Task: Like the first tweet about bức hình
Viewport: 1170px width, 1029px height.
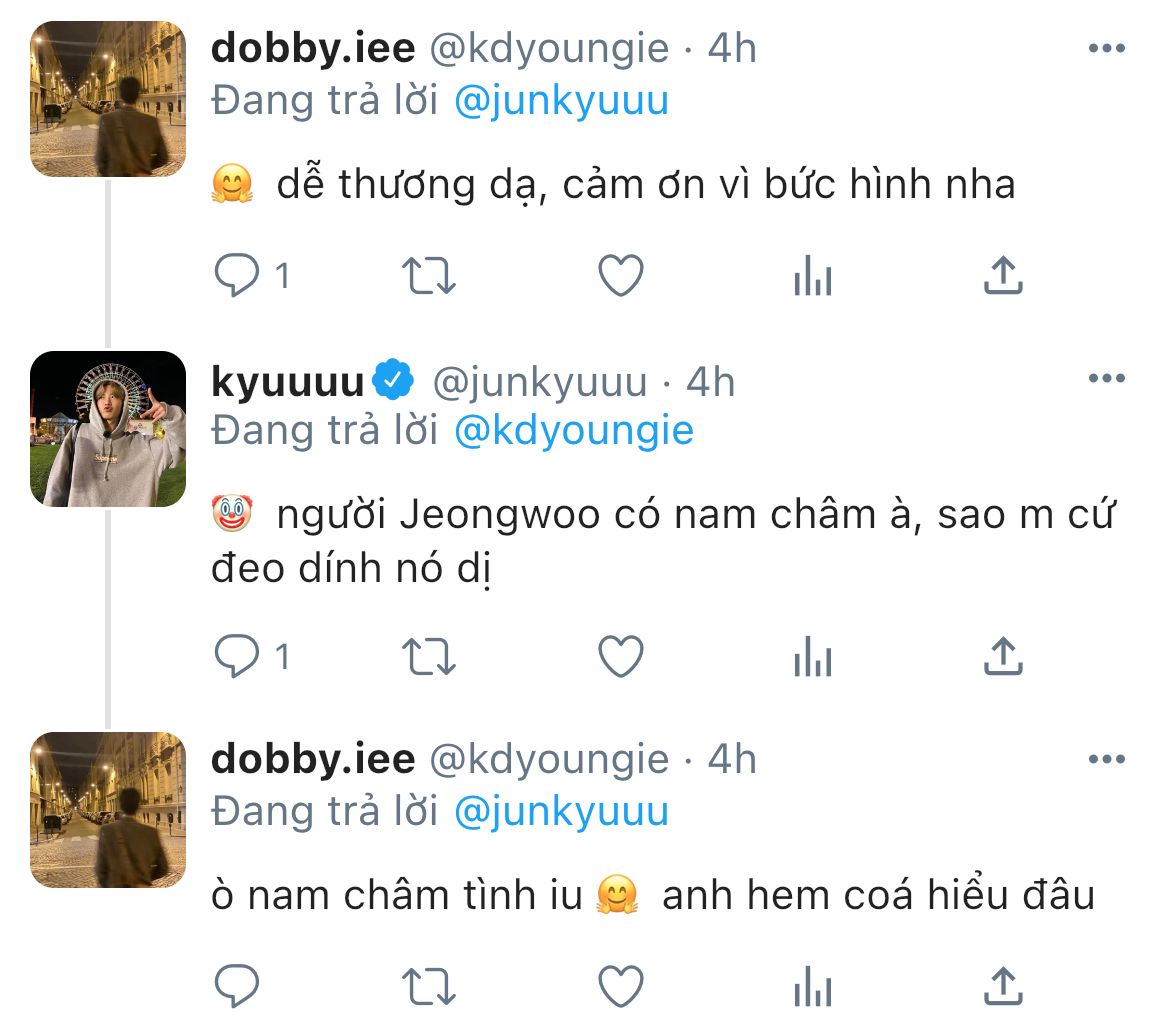Action: [620, 275]
